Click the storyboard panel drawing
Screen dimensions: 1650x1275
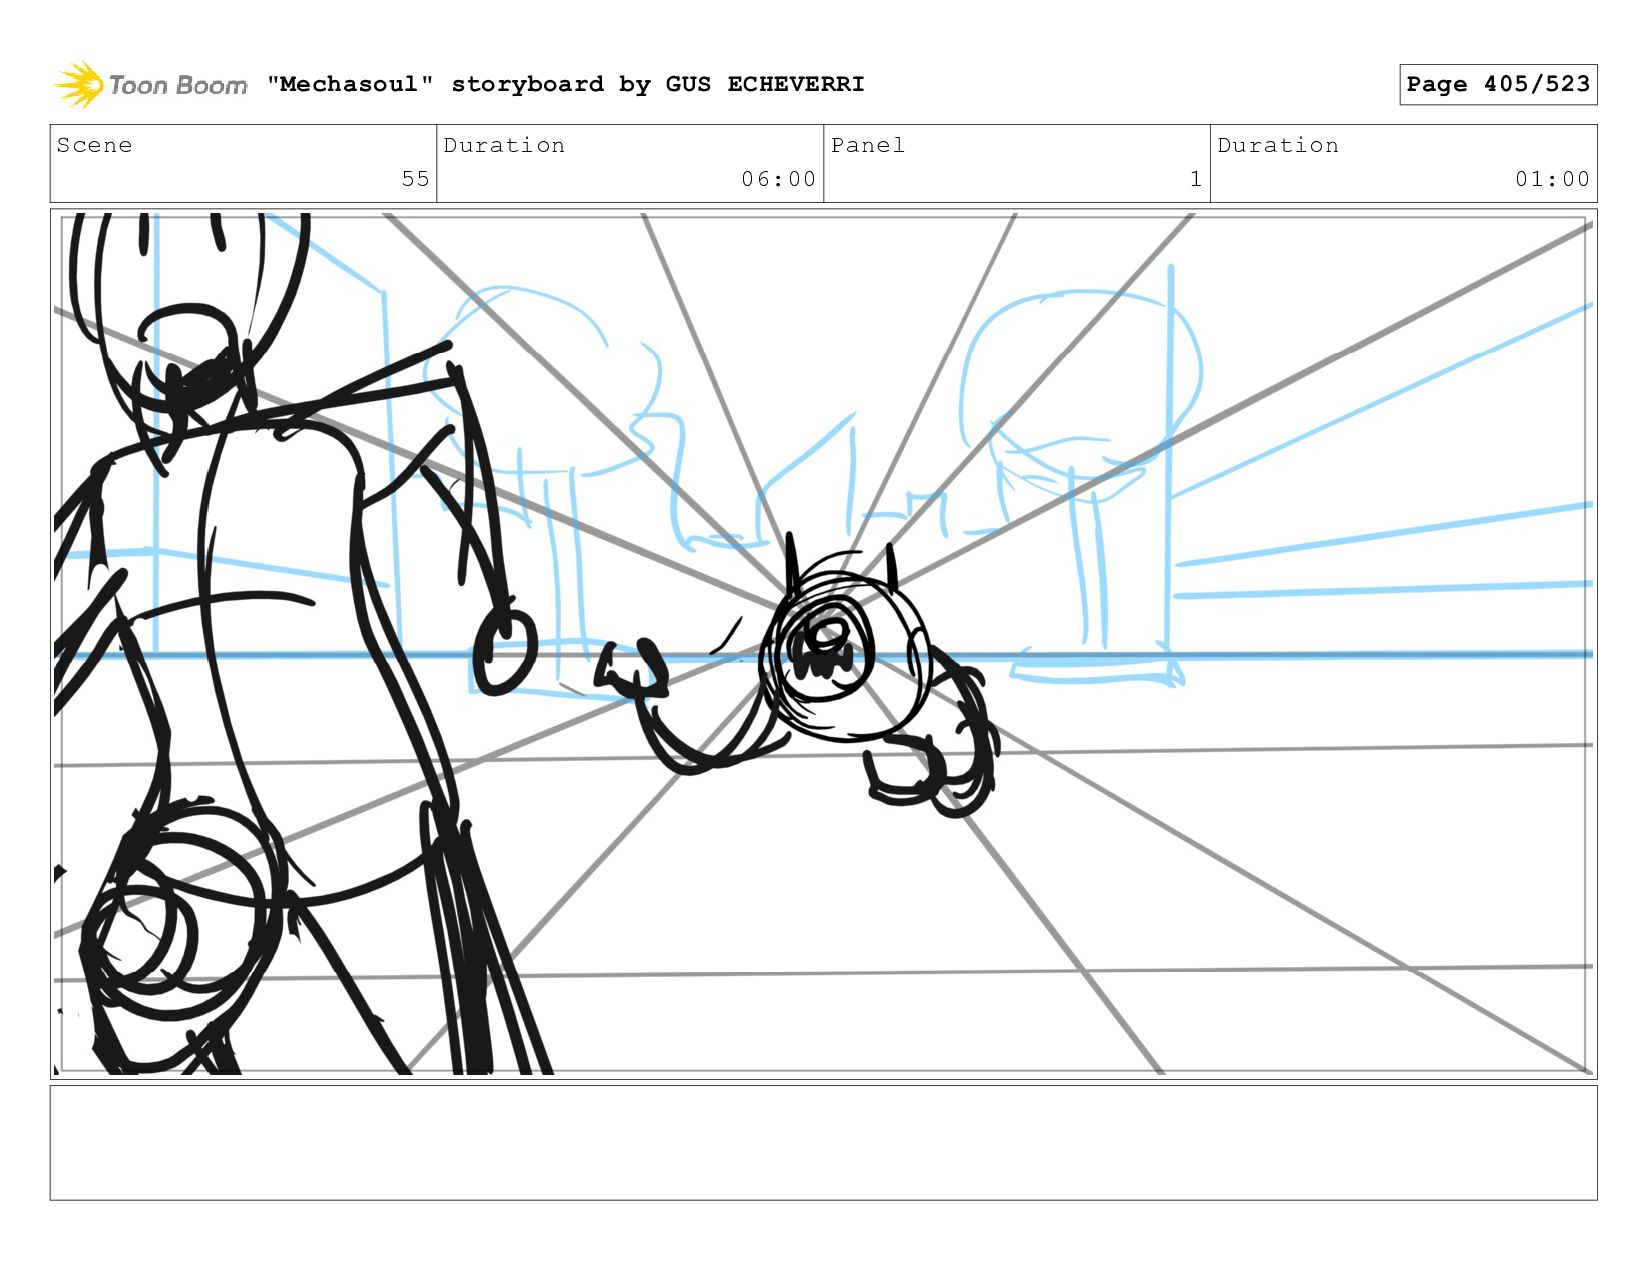[x=823, y=643]
